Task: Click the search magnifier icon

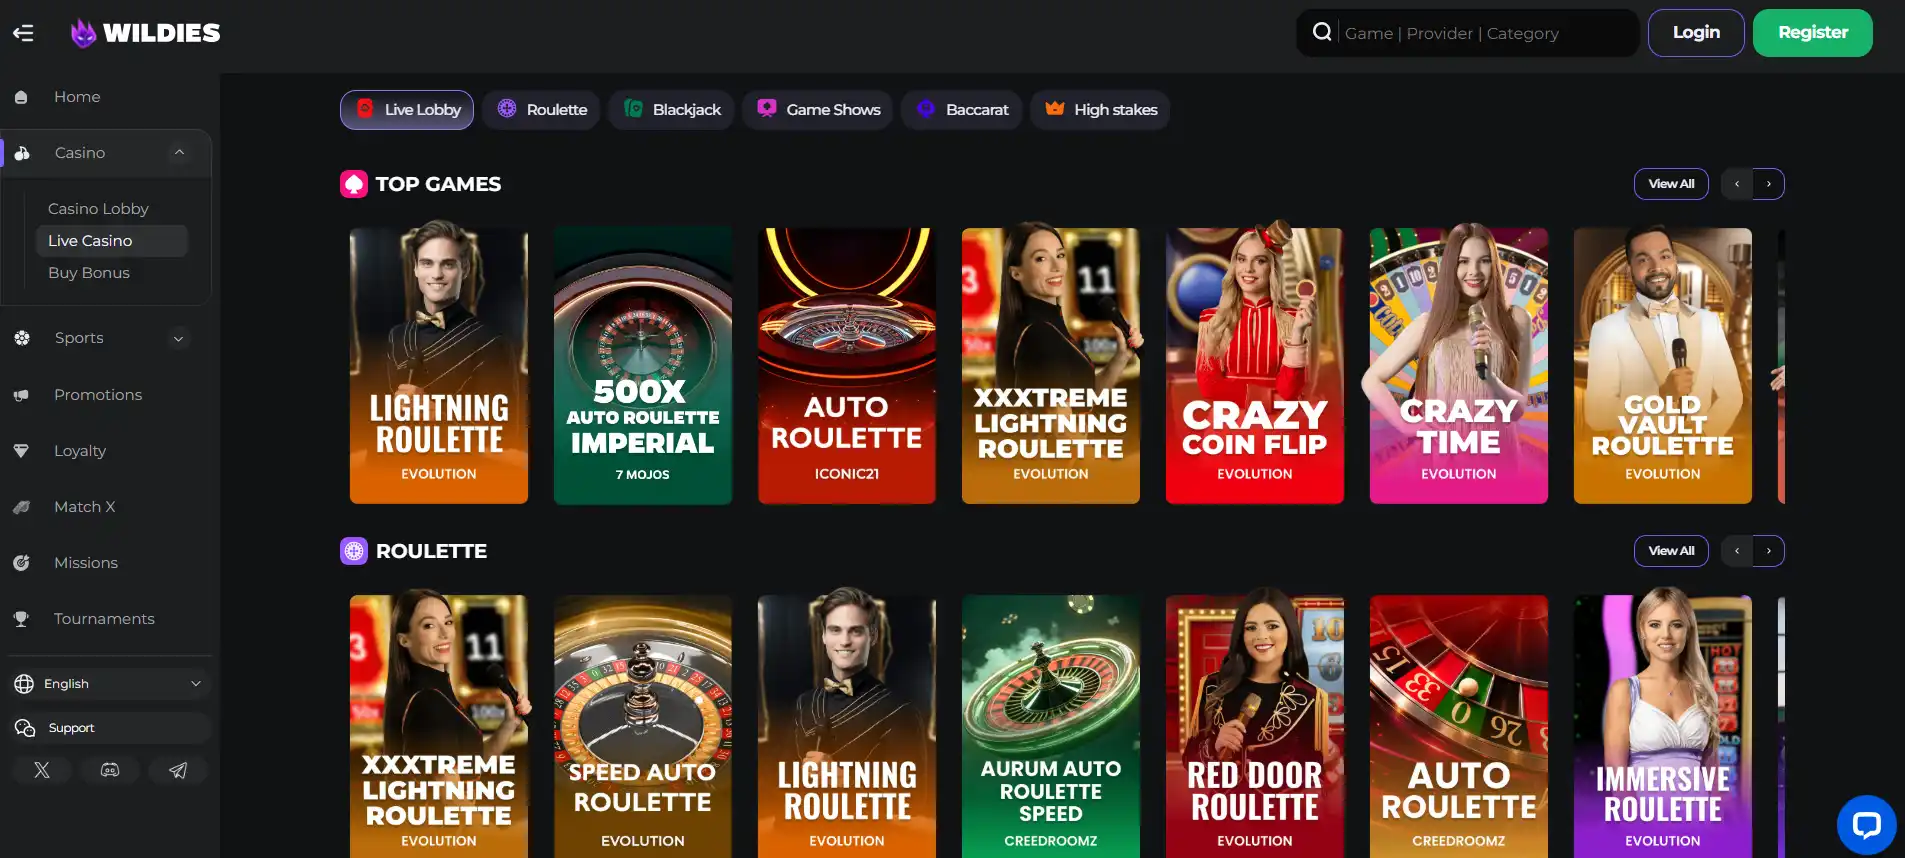Action: point(1322,32)
